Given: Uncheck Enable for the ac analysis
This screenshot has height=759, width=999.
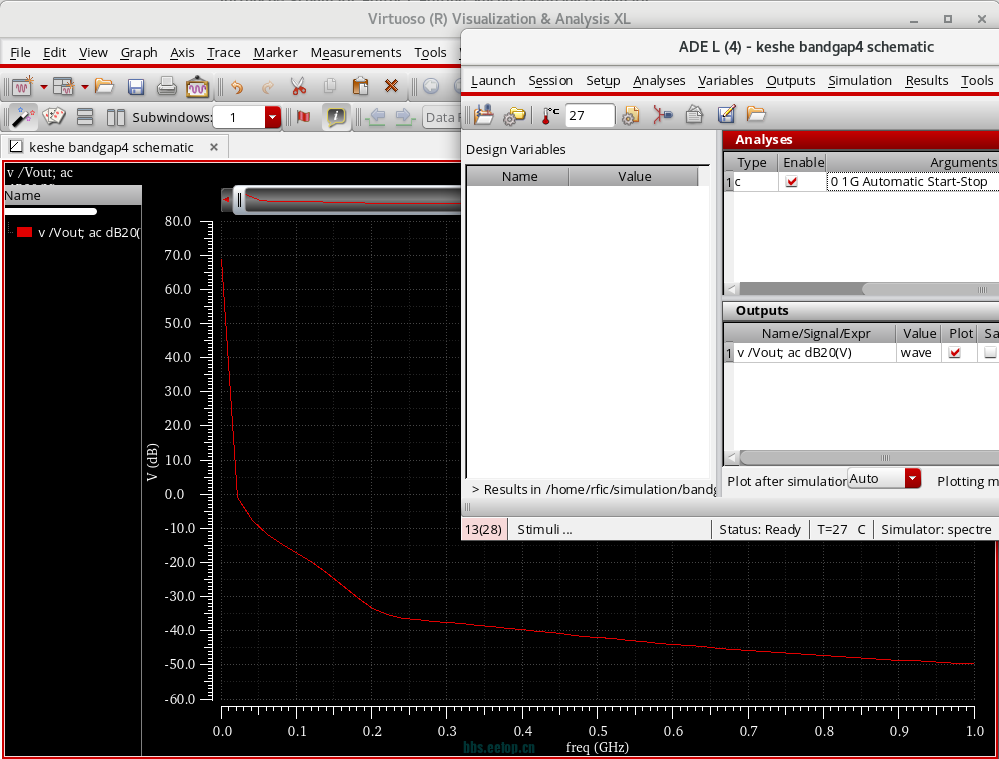Looking at the screenshot, I should point(792,182).
